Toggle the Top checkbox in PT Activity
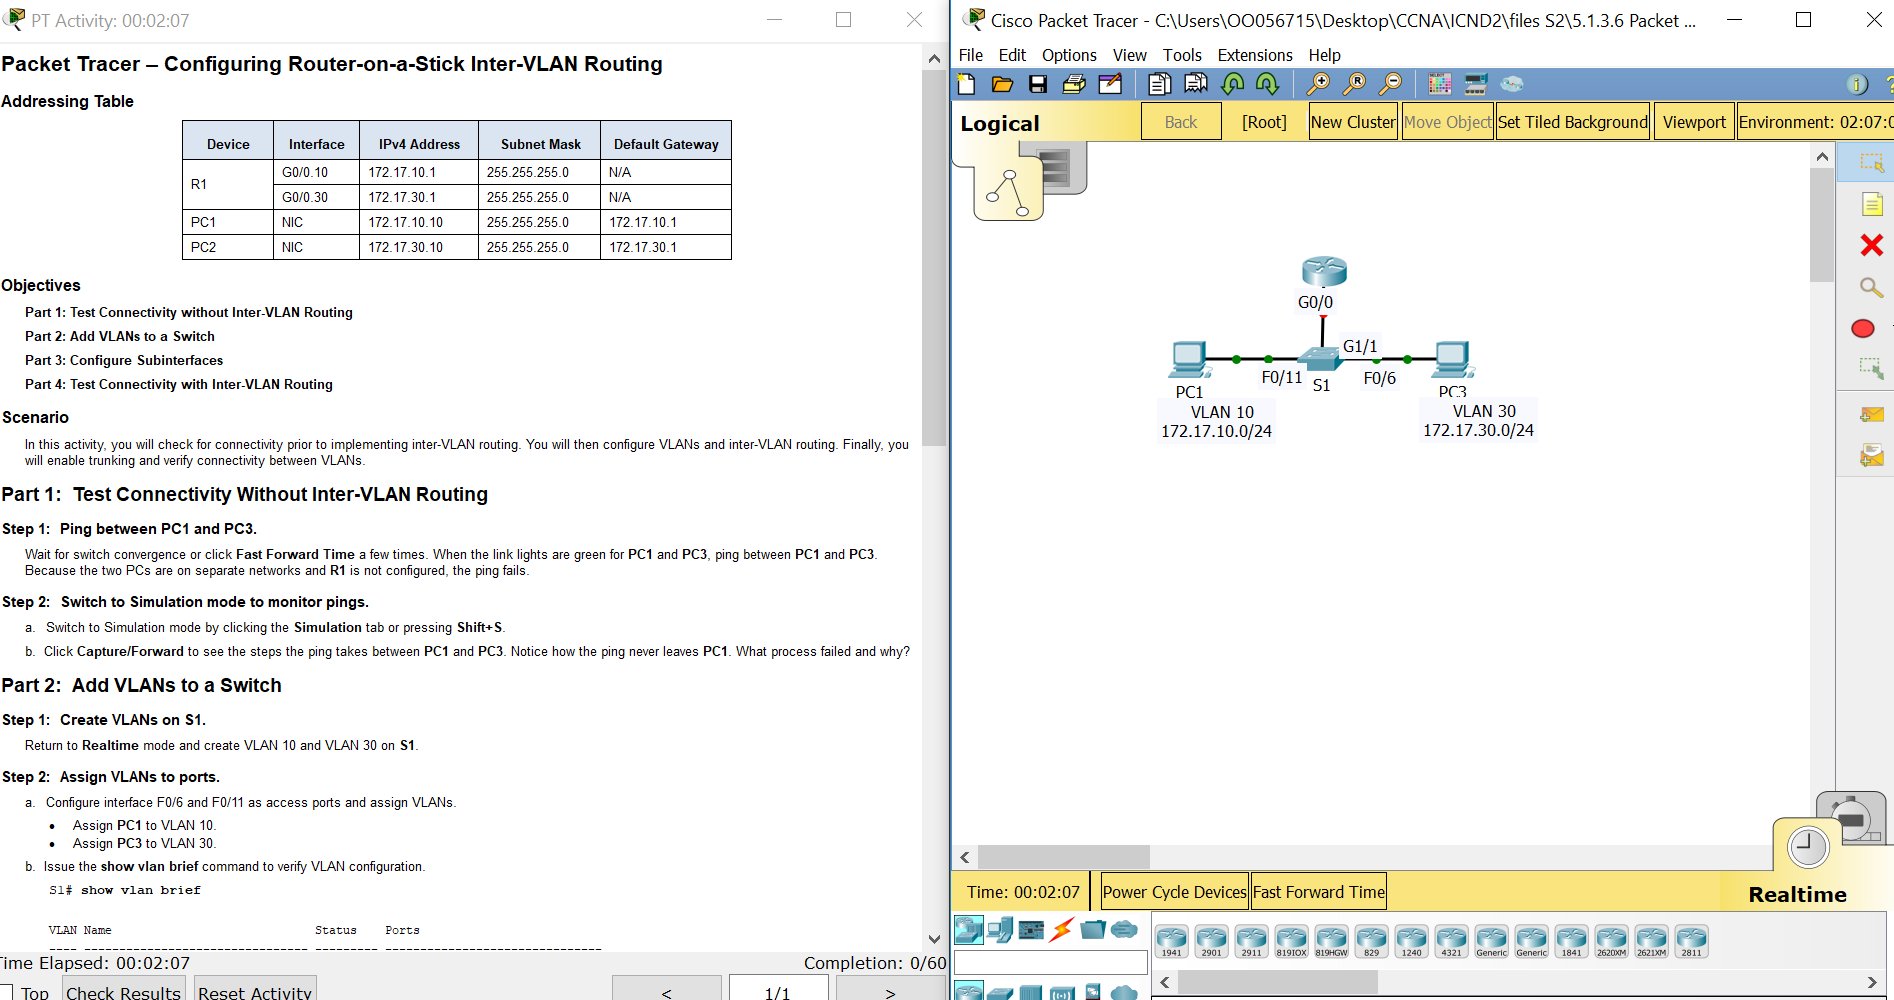The image size is (1894, 1000). point(6,993)
